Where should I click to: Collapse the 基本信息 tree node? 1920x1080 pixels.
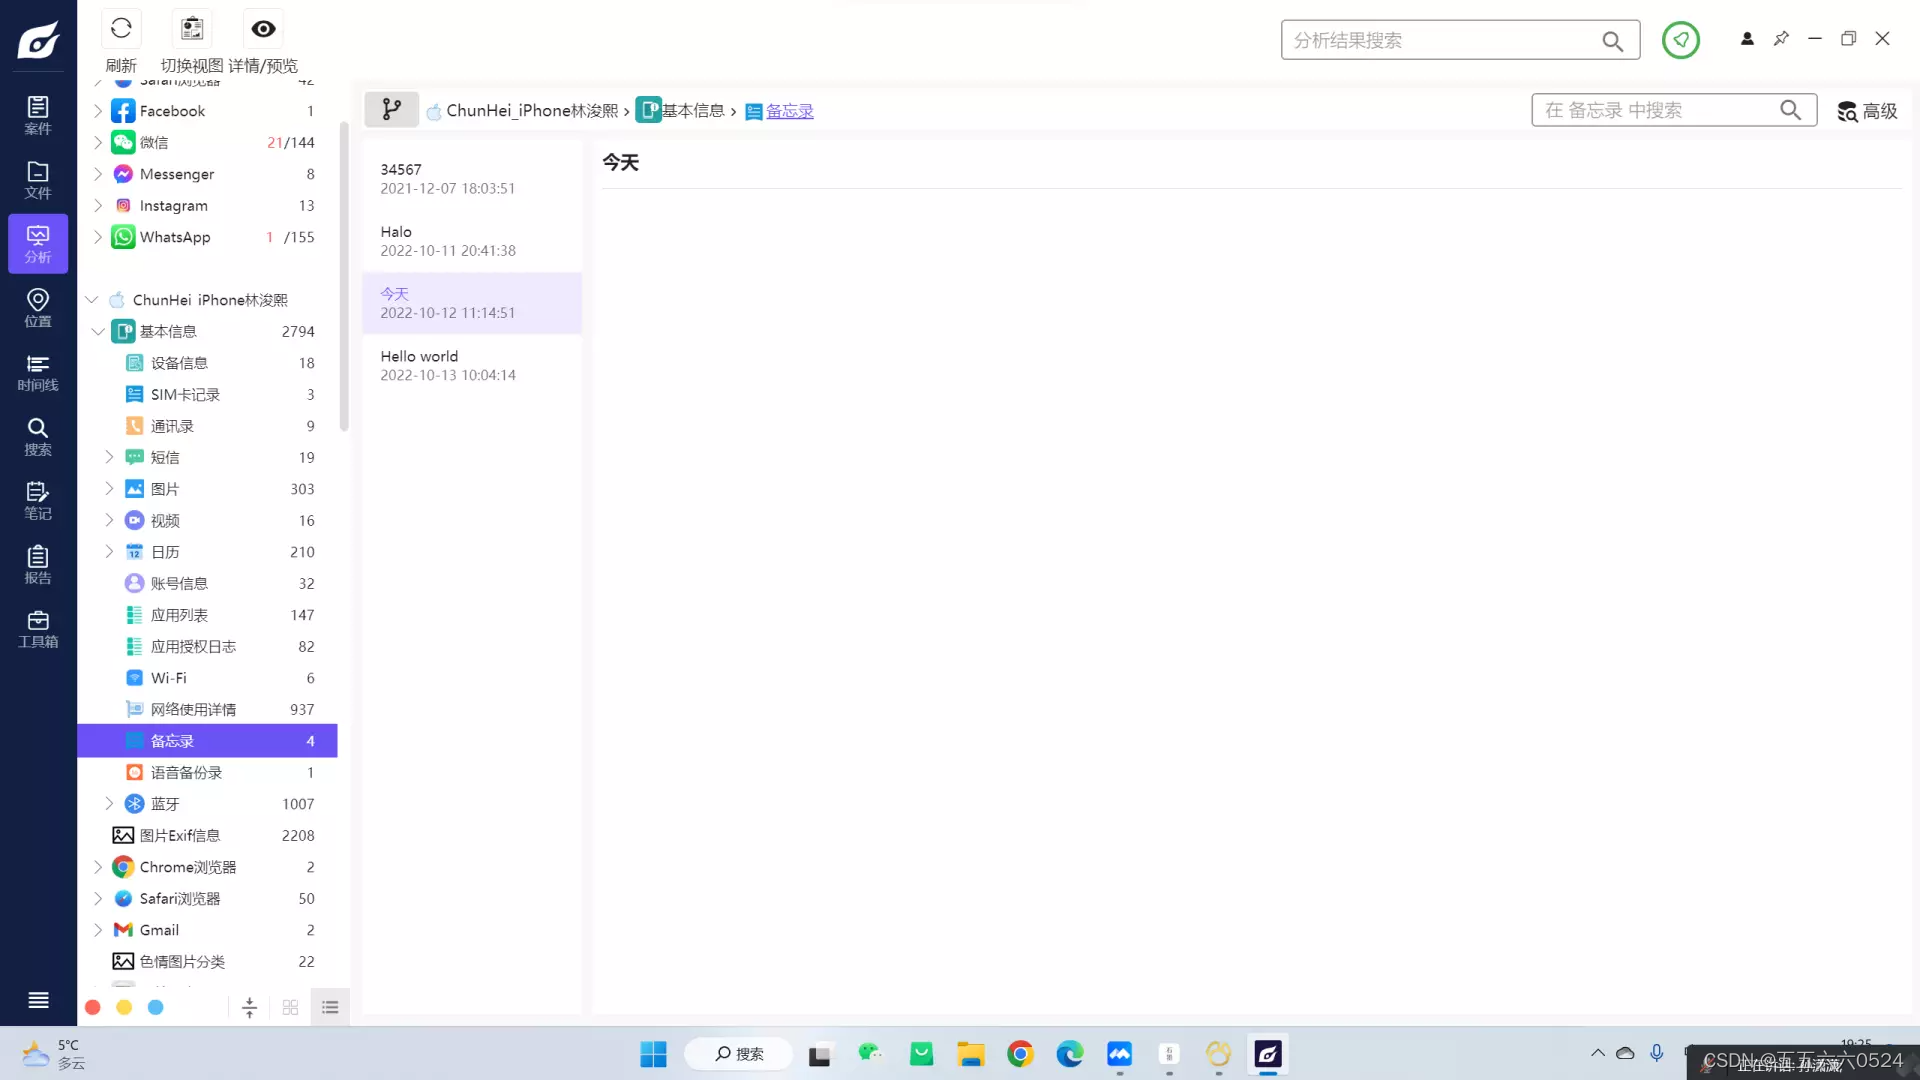click(x=98, y=331)
